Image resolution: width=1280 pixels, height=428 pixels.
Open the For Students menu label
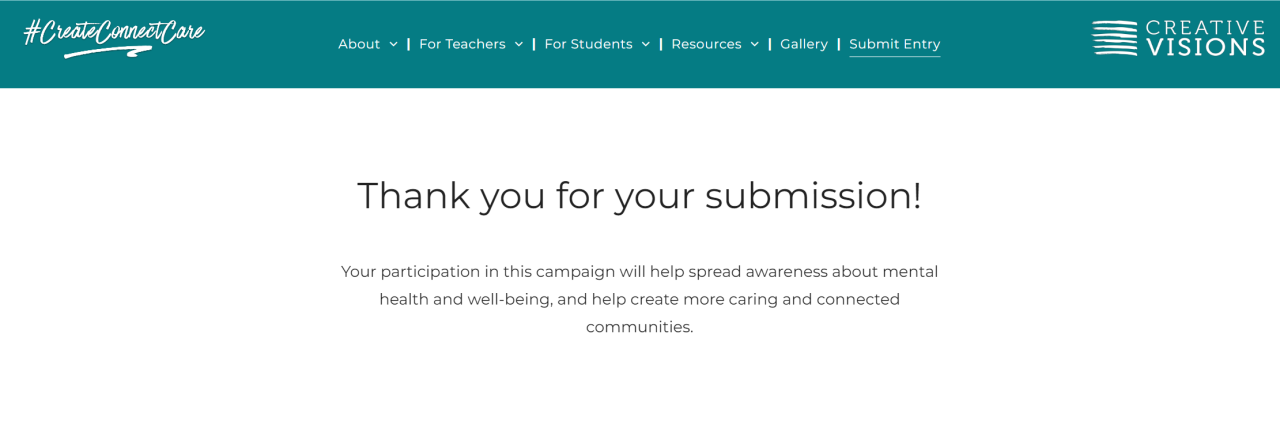click(x=588, y=44)
